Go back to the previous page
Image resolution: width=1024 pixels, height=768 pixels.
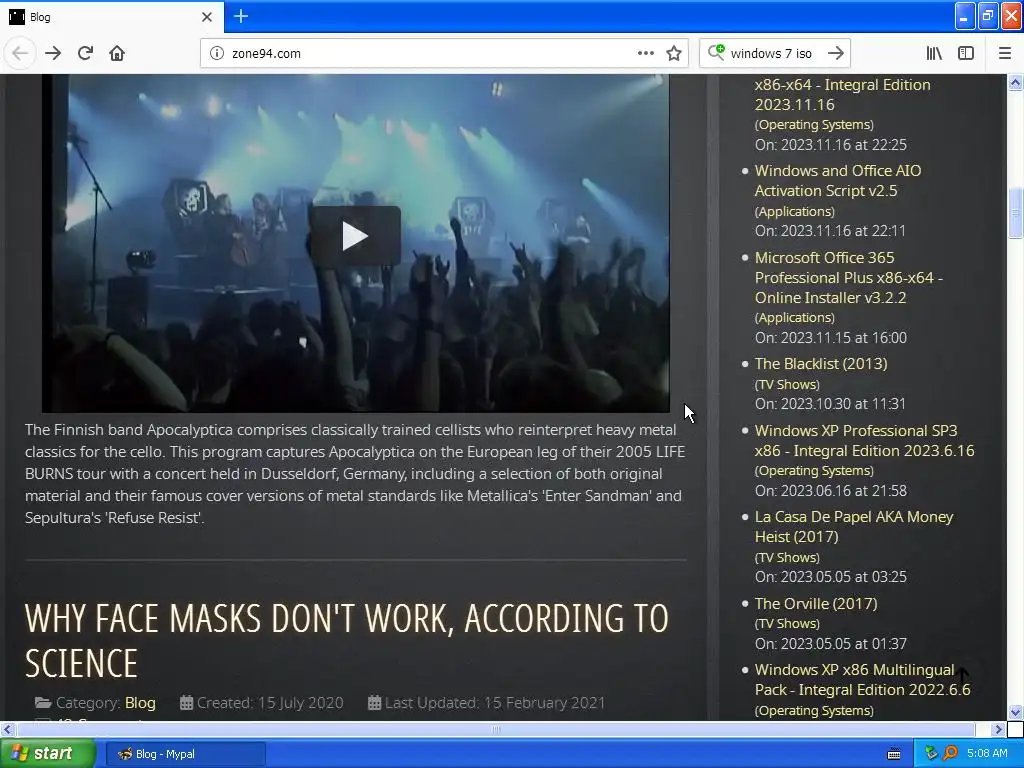coord(20,53)
